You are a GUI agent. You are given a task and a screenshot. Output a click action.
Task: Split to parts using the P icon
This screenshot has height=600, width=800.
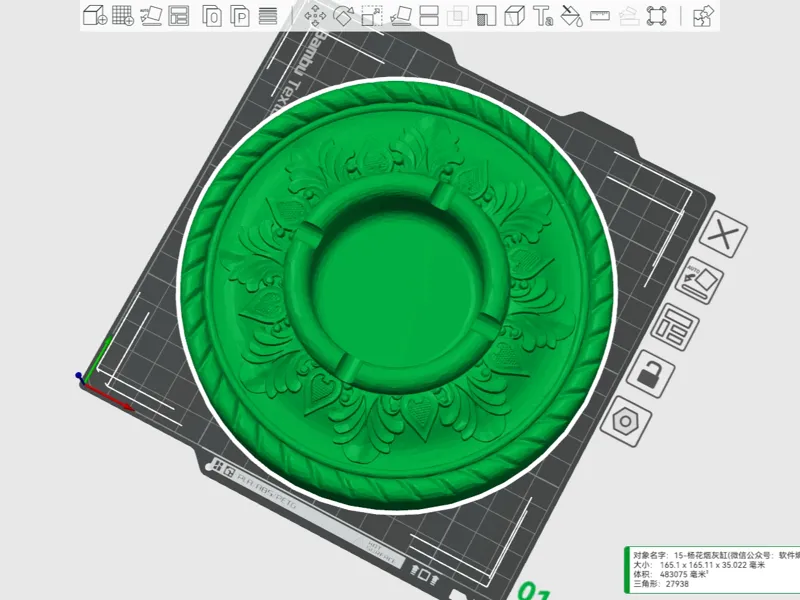tap(240, 16)
